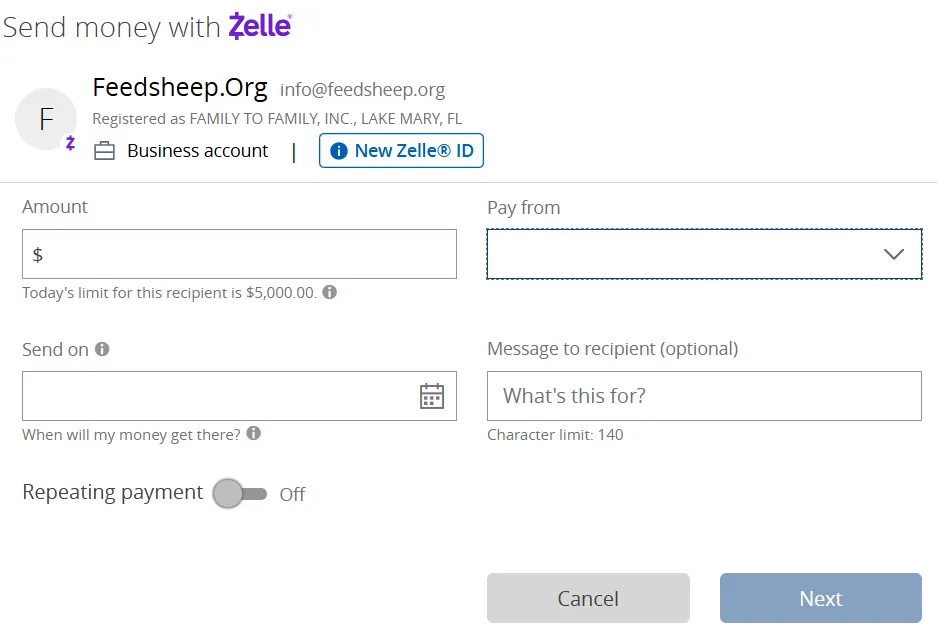Click the small Zelle badge on the avatar
The width and height of the screenshot is (937, 633).
click(70, 143)
